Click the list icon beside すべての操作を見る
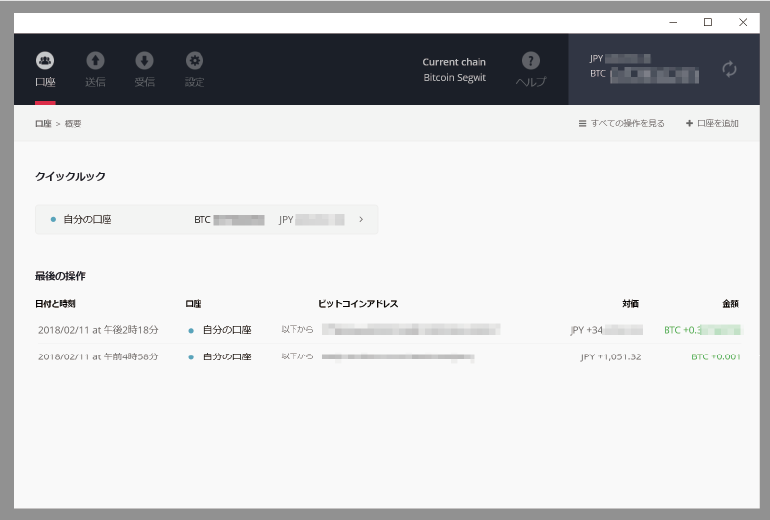Viewport: 770px width, 520px height. click(582, 124)
